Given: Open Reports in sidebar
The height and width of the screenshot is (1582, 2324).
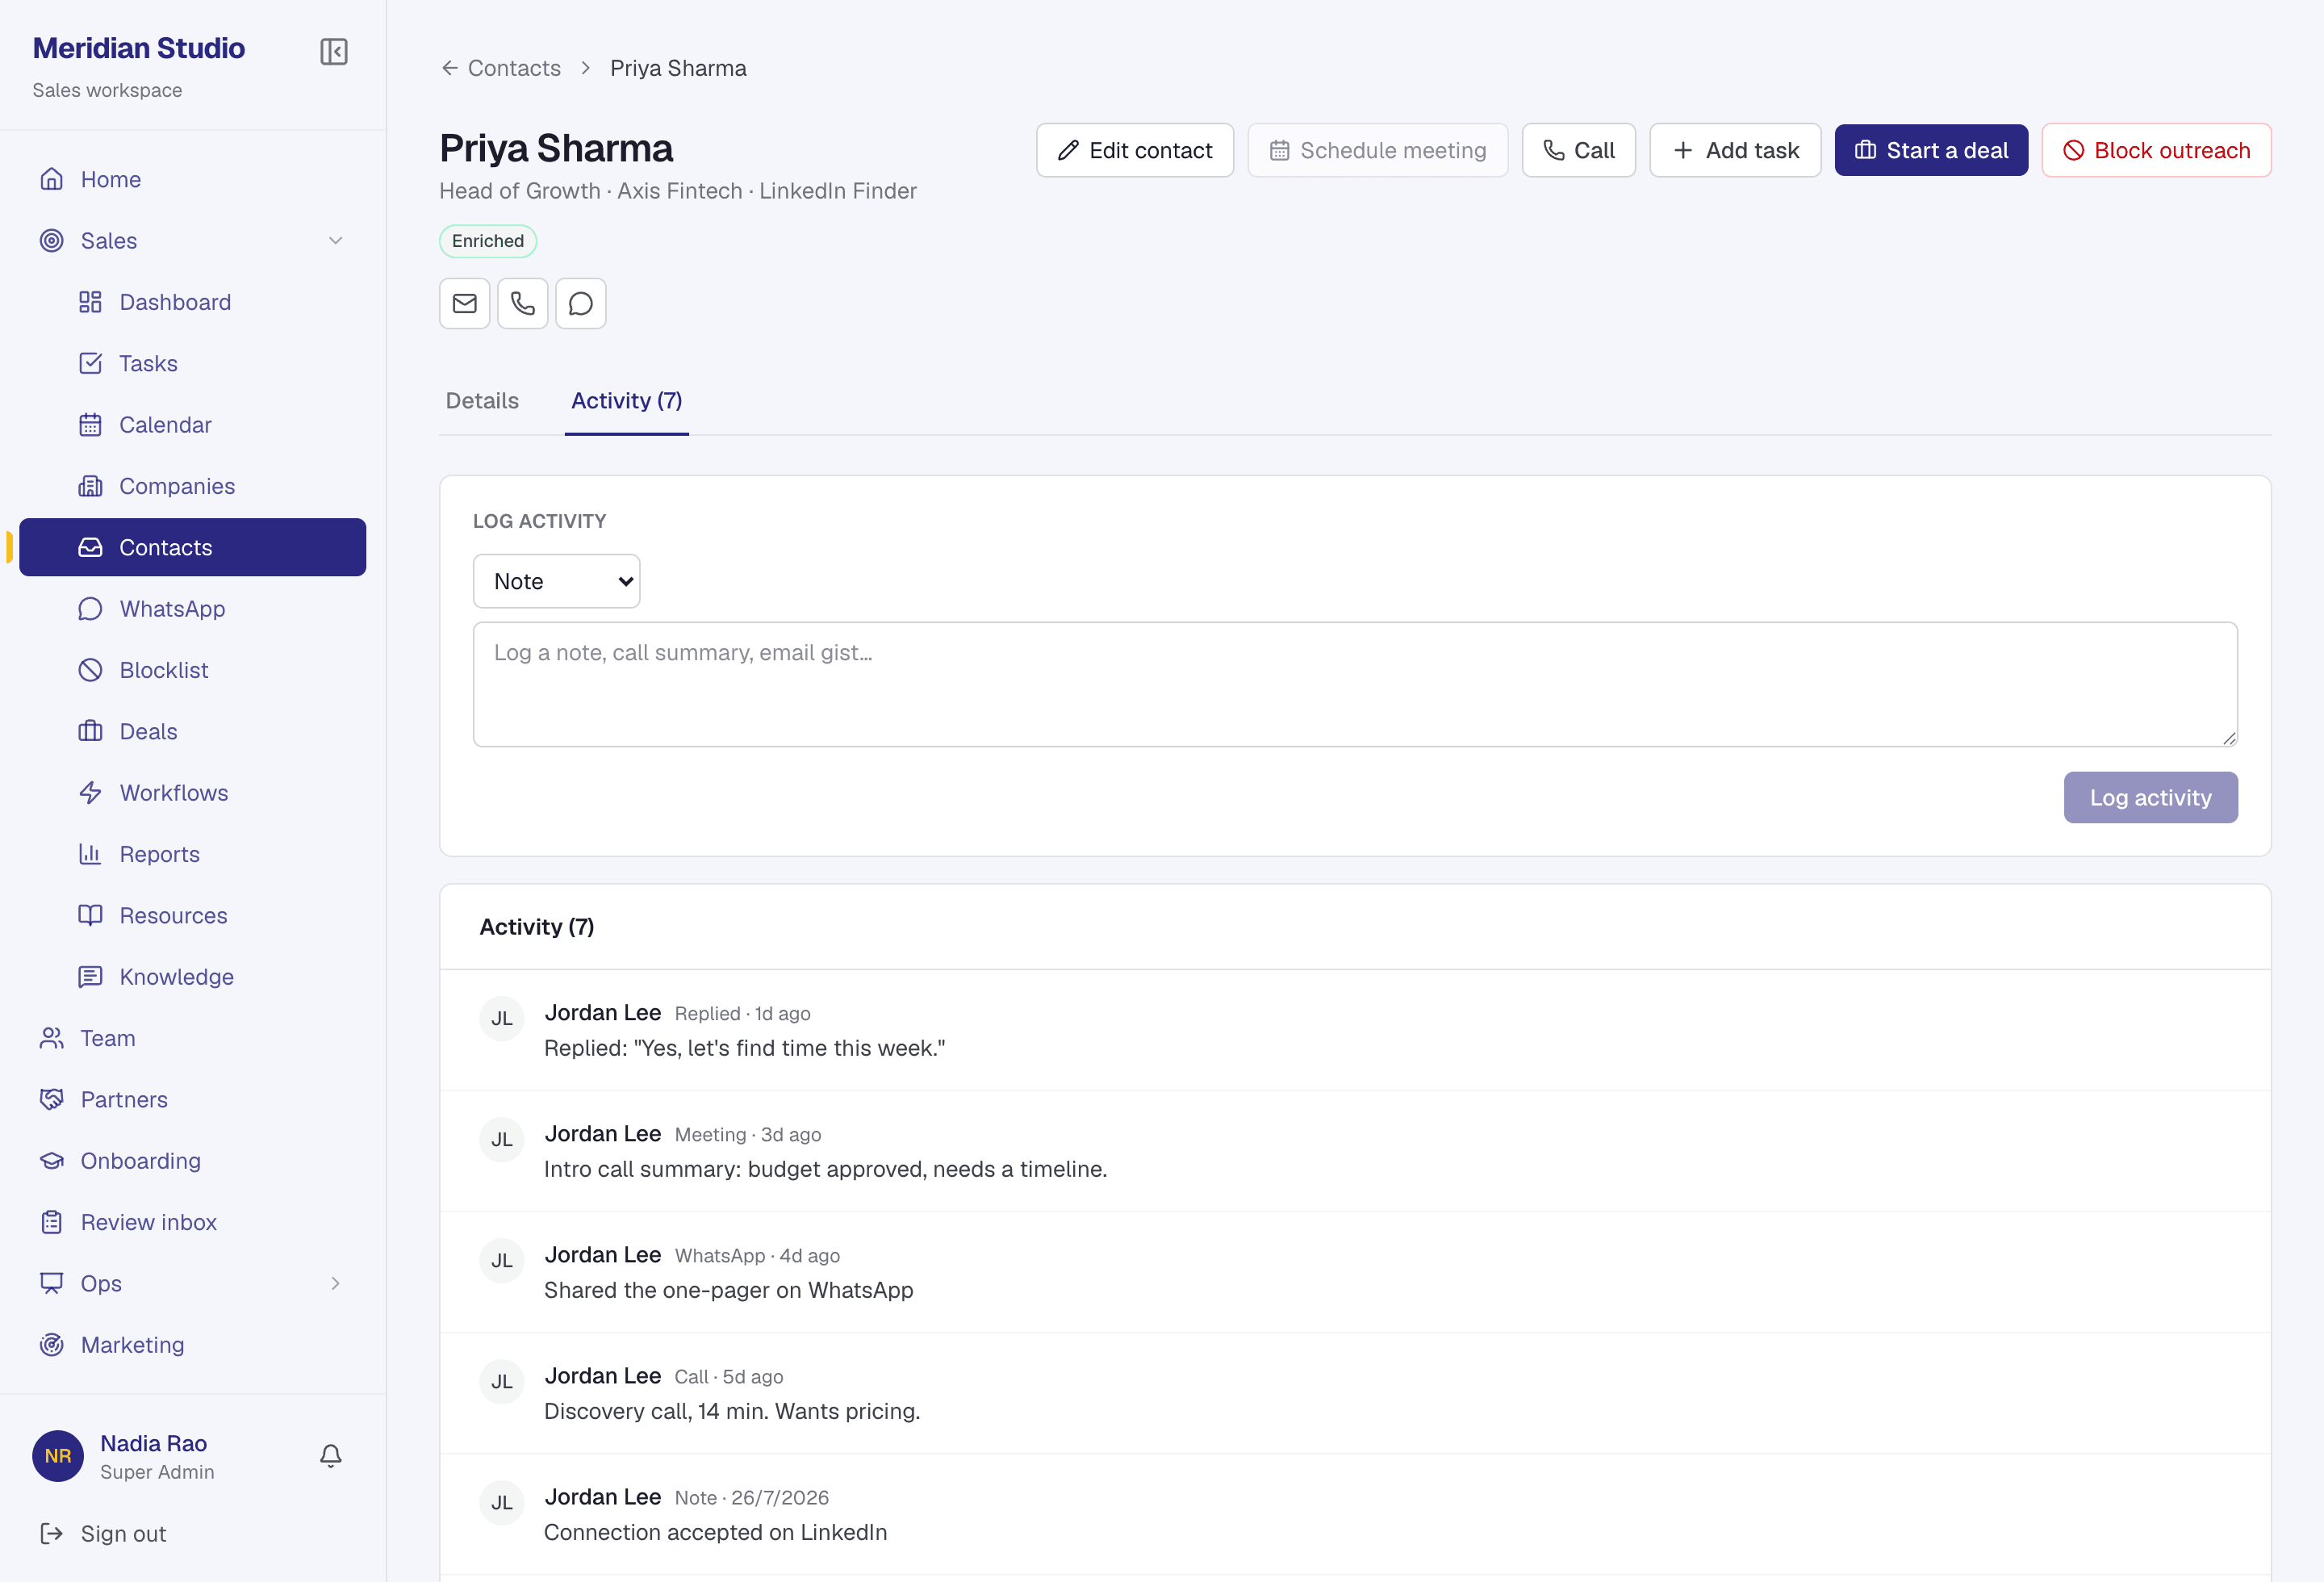Looking at the screenshot, I should pyautogui.click(x=192, y=854).
